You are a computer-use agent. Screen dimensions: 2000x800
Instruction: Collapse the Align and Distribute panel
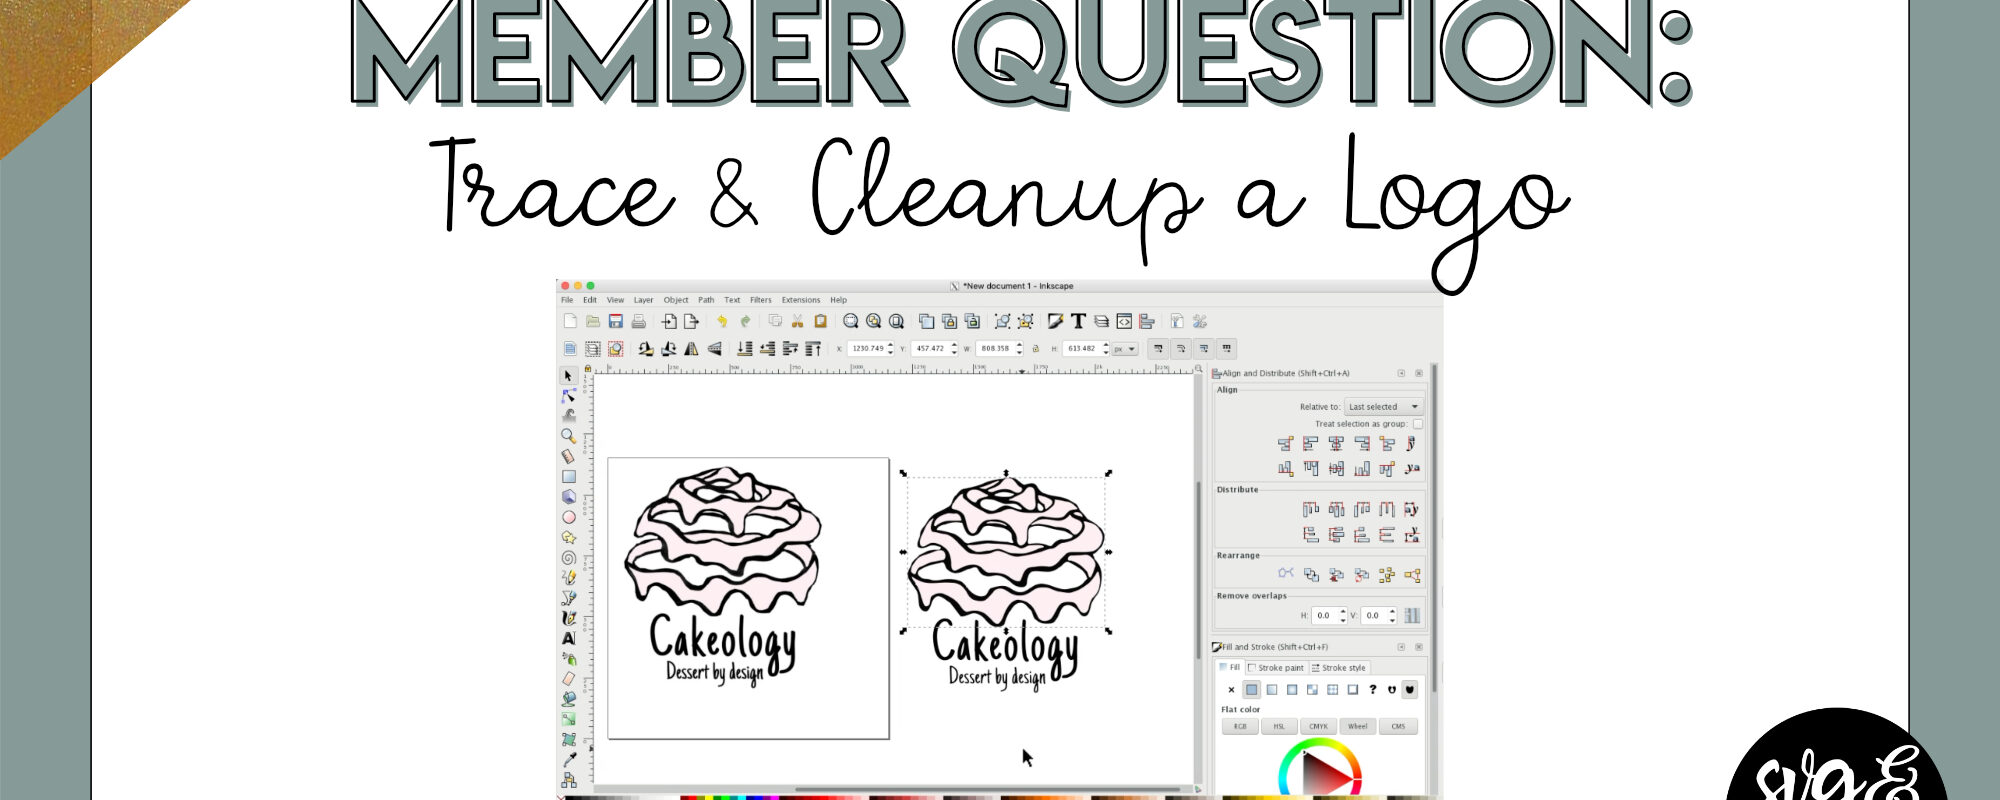click(x=1401, y=373)
